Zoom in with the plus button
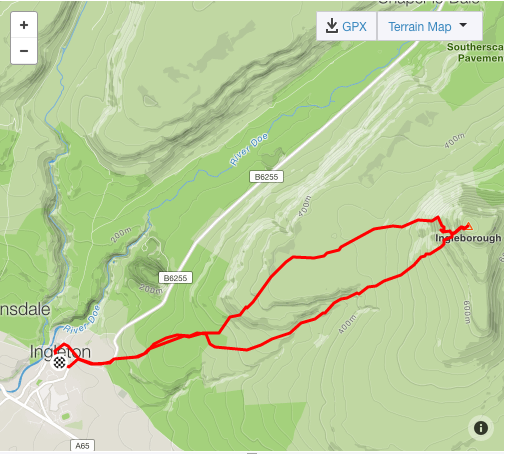 pos(24,25)
